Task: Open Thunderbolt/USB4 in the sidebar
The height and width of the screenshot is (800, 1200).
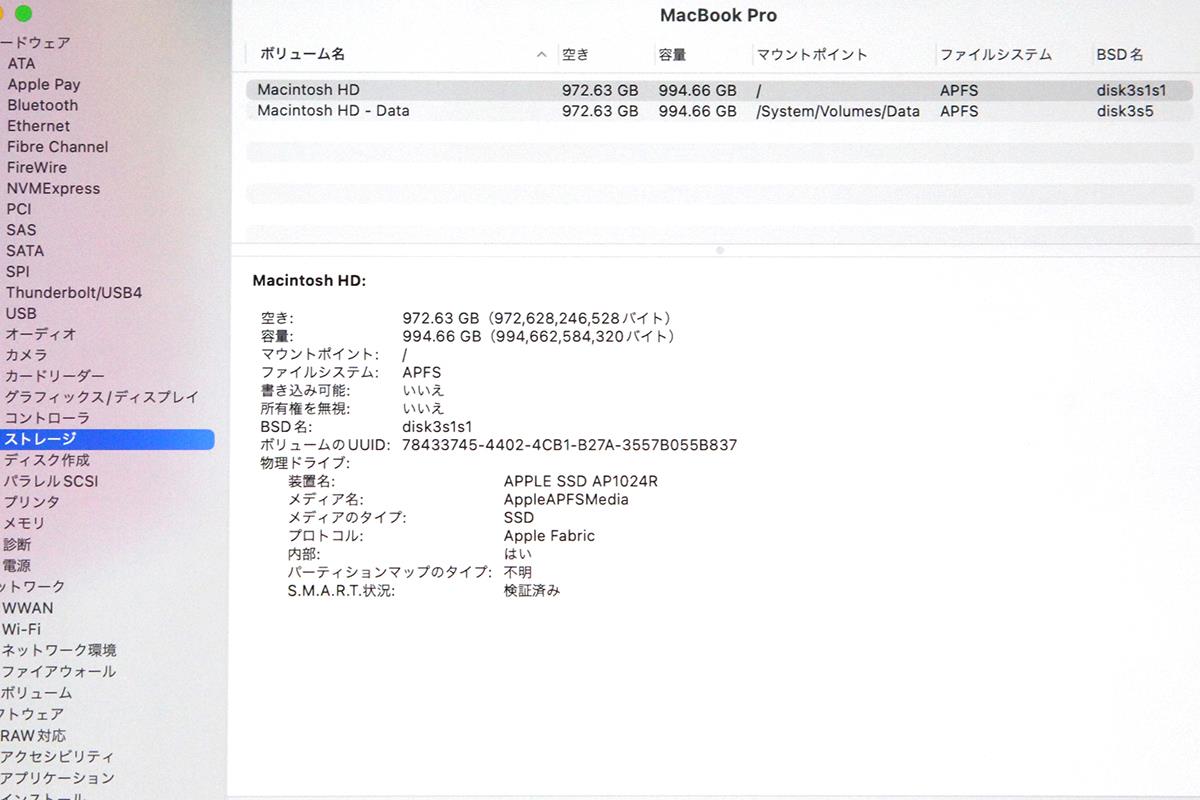Action: point(74,293)
